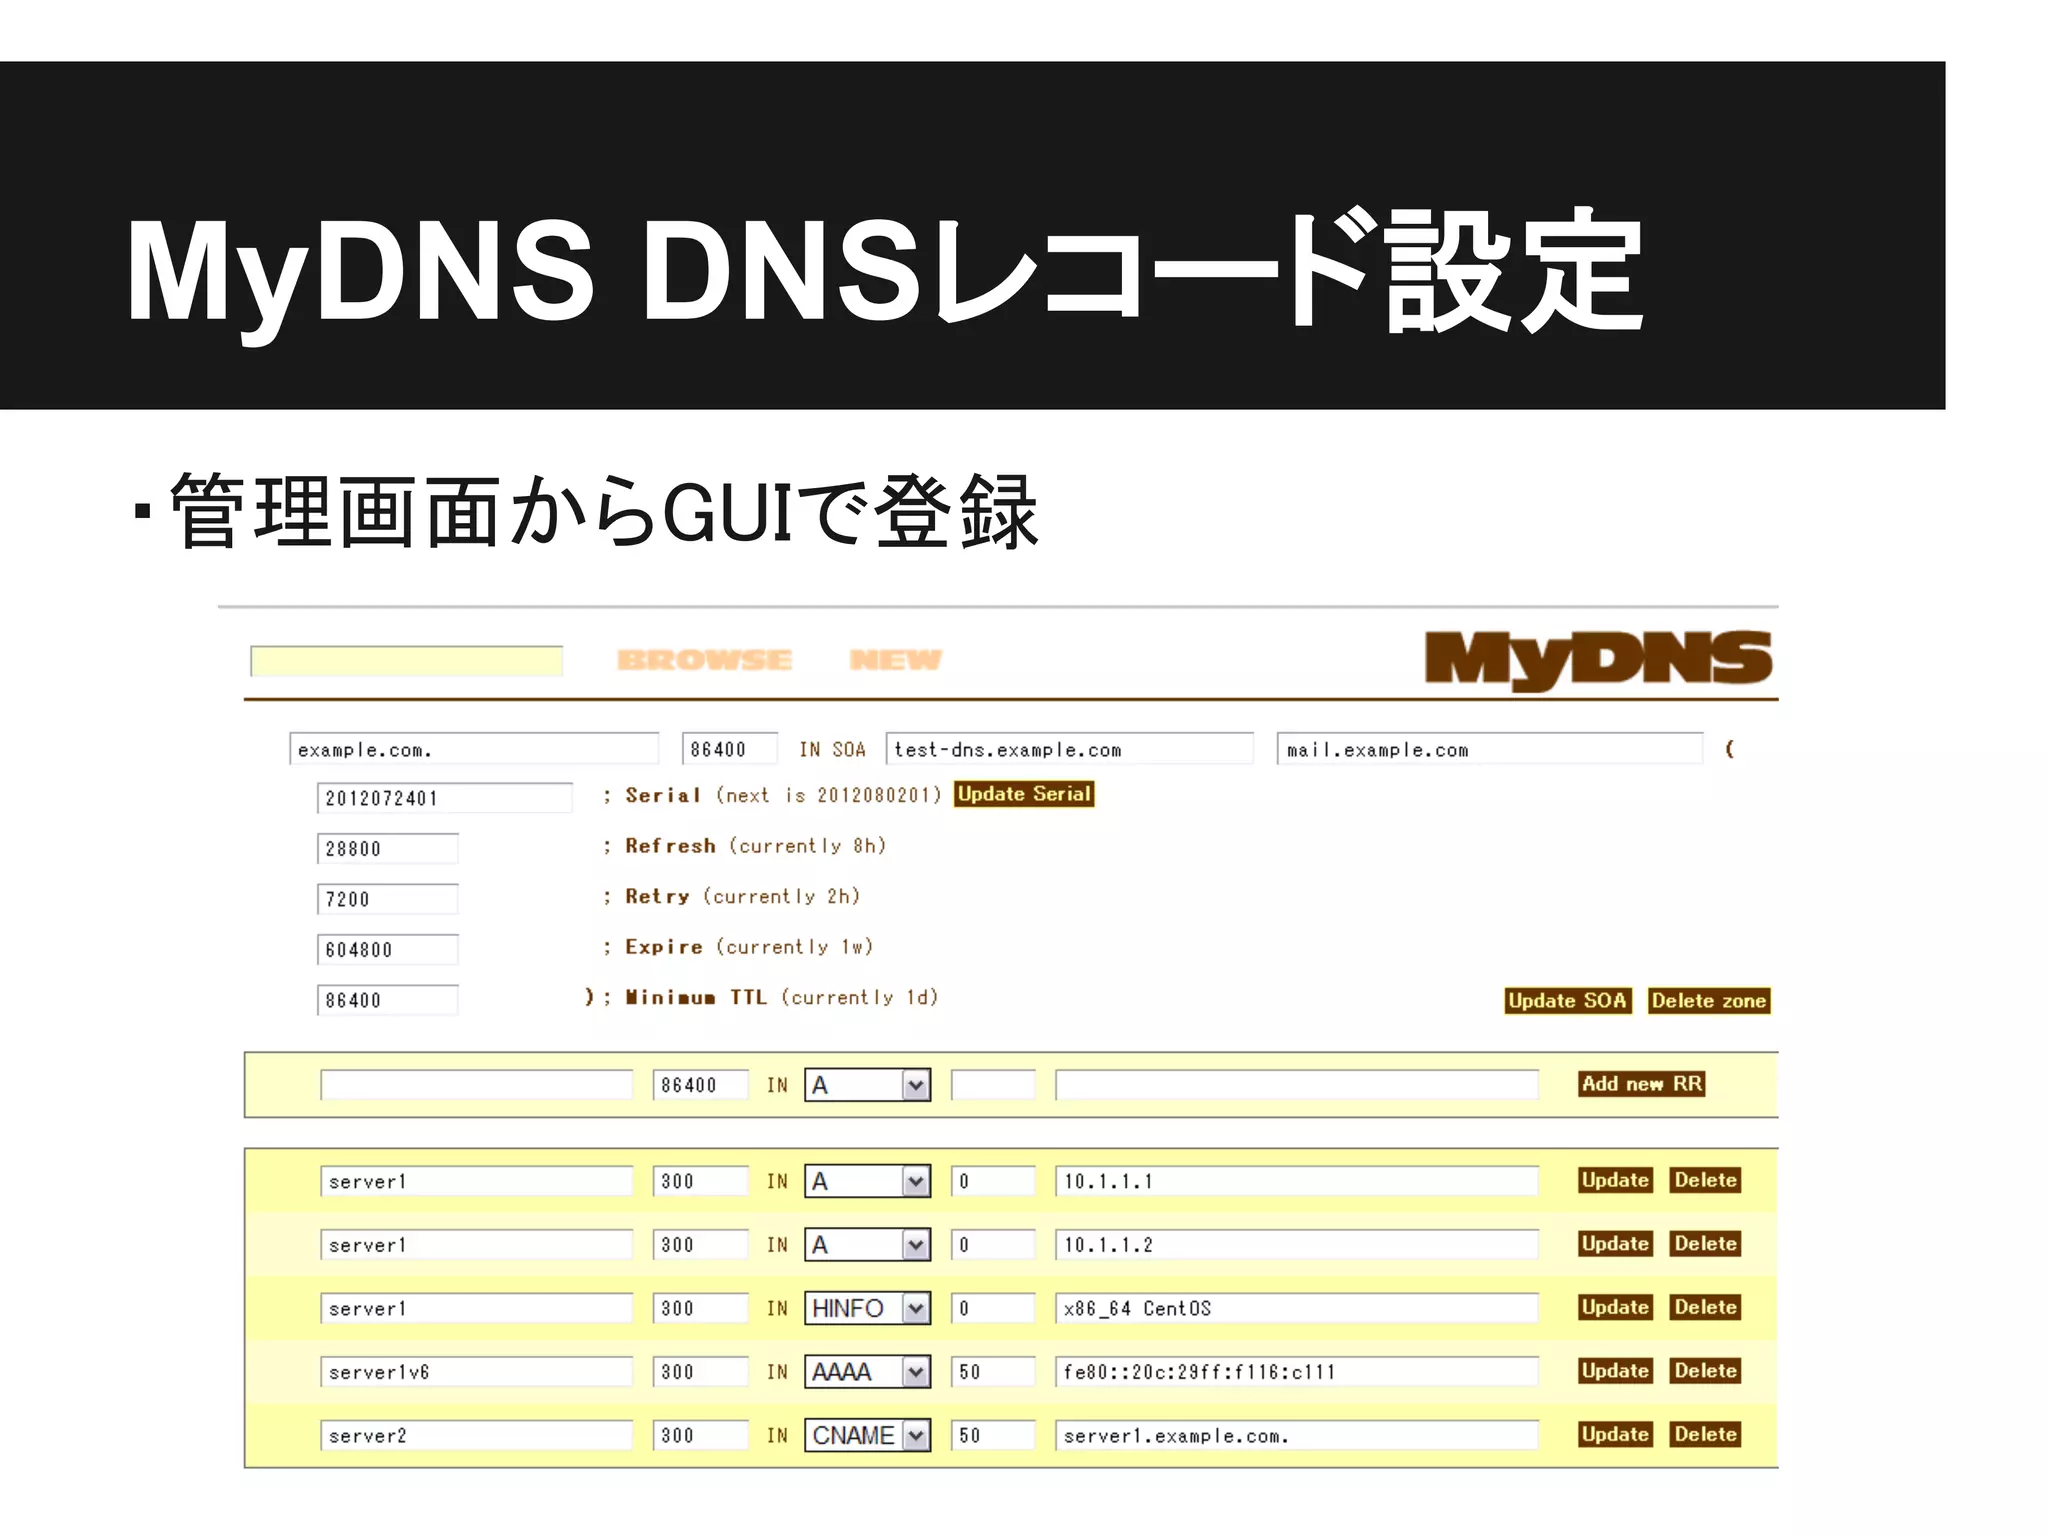
Task: Delete the HINFO record
Action: pyautogui.click(x=1706, y=1307)
